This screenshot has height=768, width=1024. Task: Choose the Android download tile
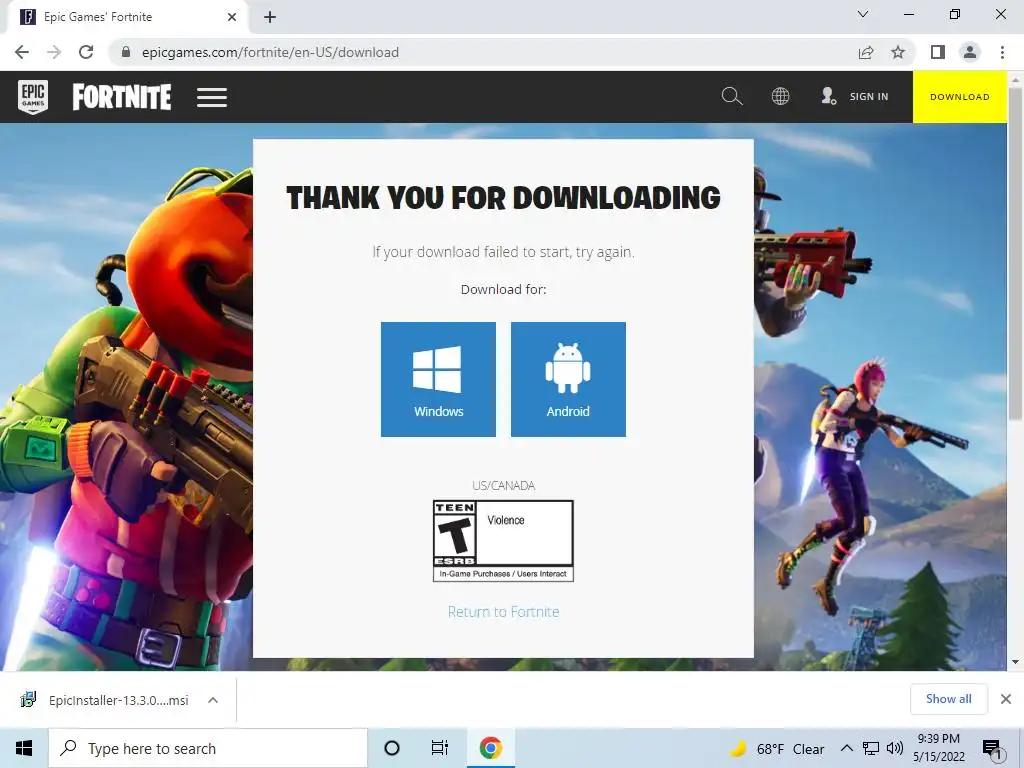coord(568,379)
